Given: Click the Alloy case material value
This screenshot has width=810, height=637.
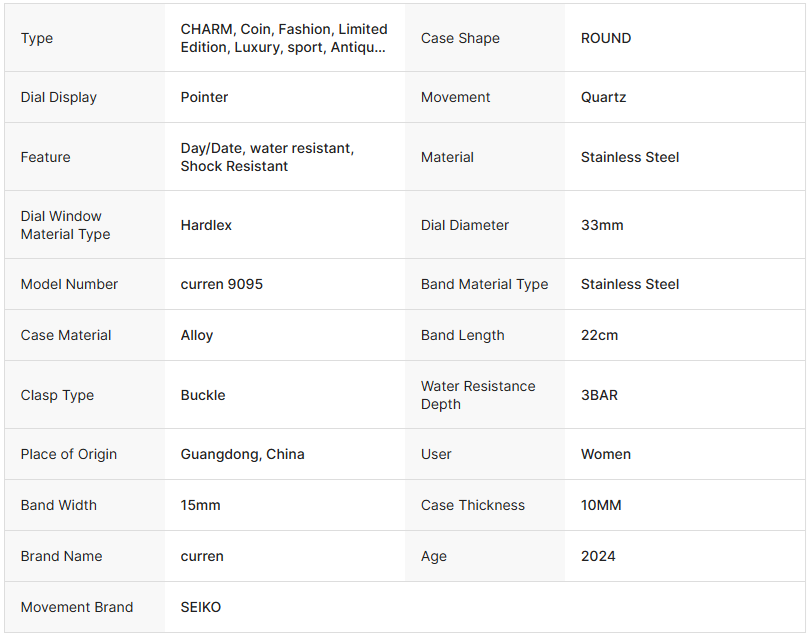Looking at the screenshot, I should [x=197, y=335].
